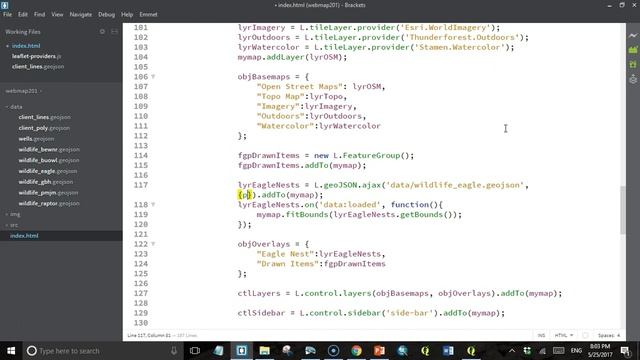Click Brackets icon in the taskbar

[x=241, y=351]
